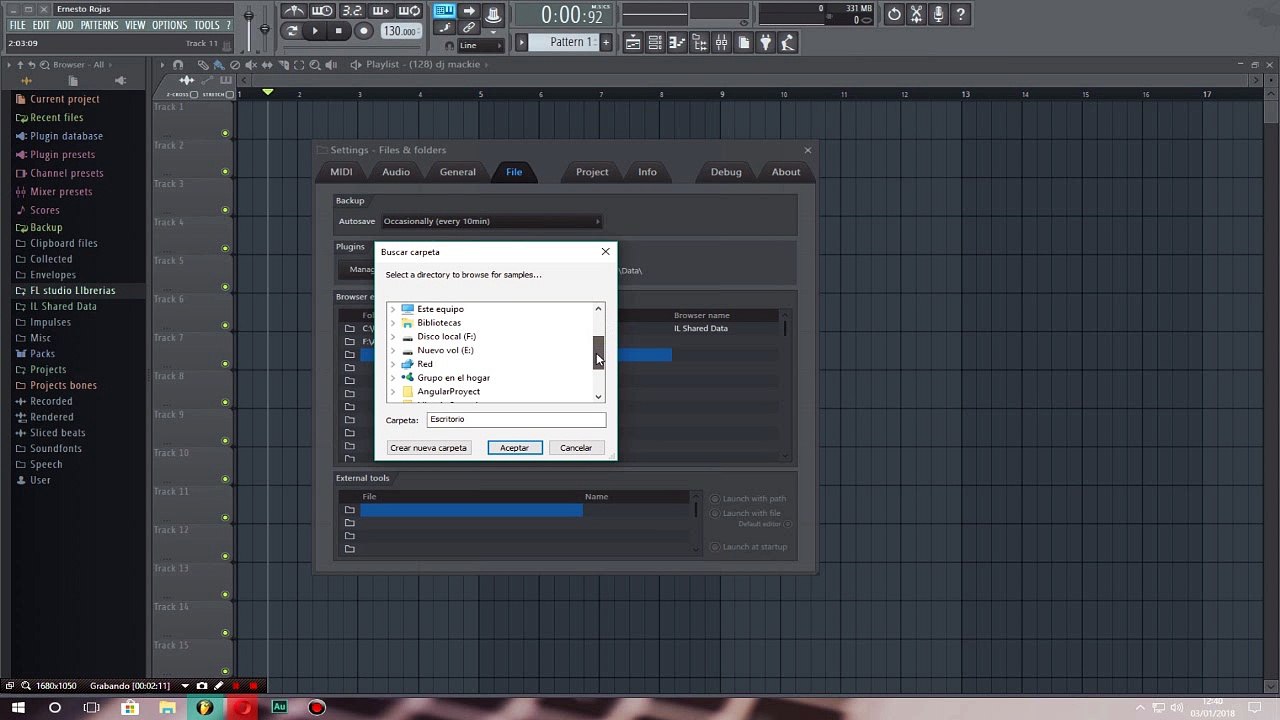Click the tempo 130.000 field
The height and width of the screenshot is (720, 1280).
[x=400, y=31]
